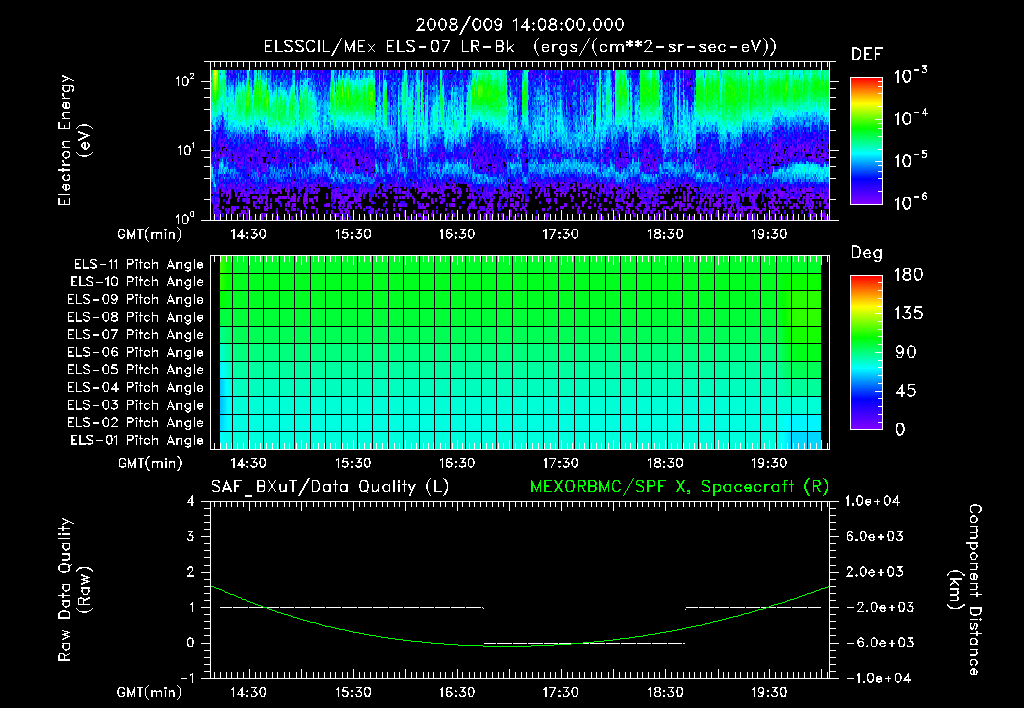Viewport: 1024px width, 708px height.
Task: Click the data quality axis value 4
Action: [x=191, y=501]
